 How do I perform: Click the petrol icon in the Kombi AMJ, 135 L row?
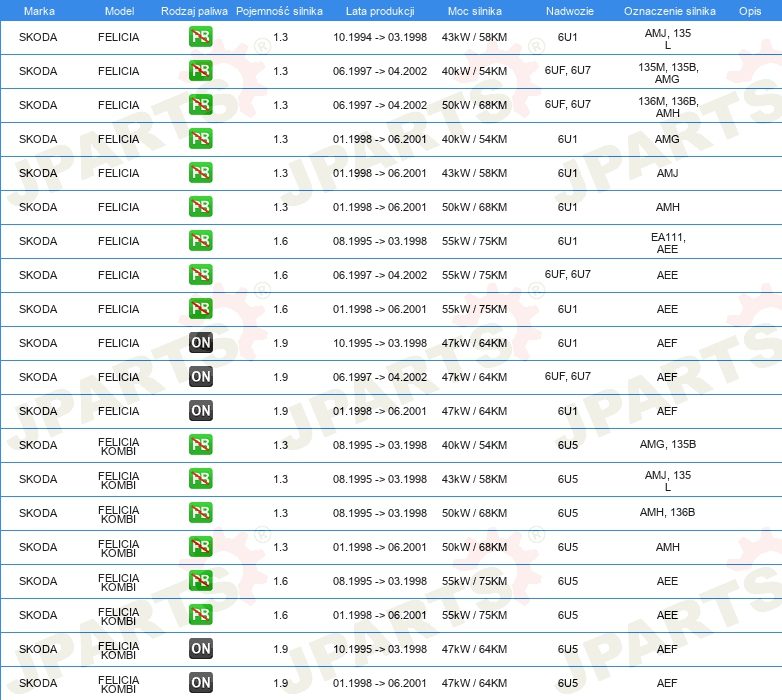[200, 478]
